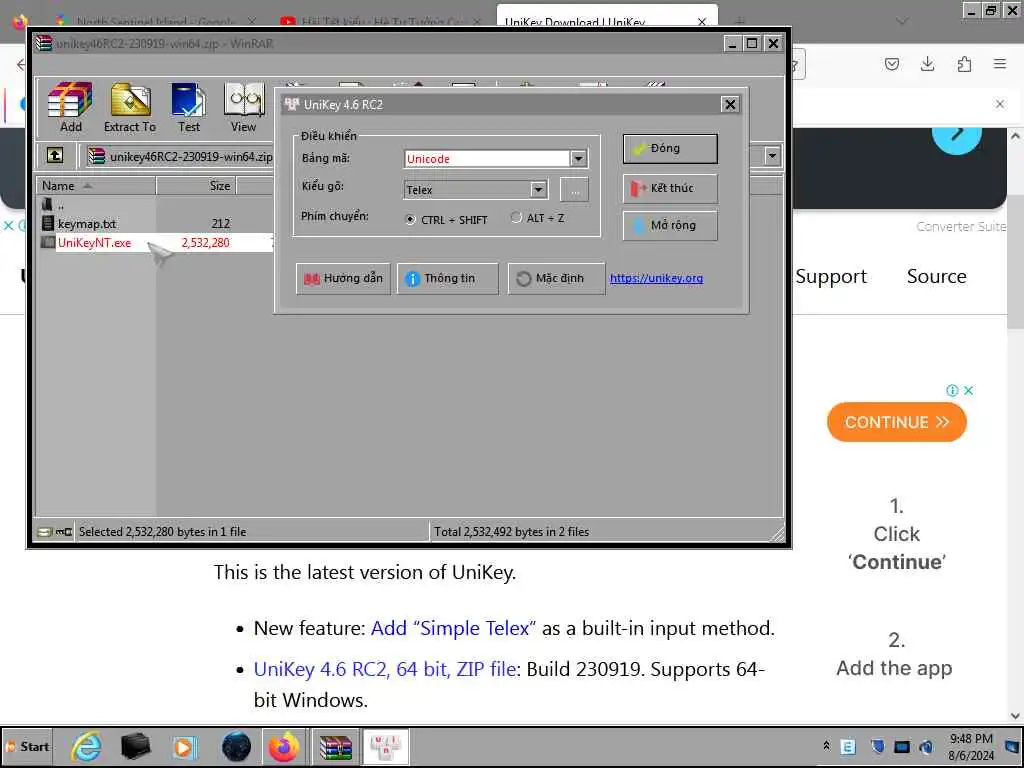This screenshot has height=768, width=1024.
Task: Click the Pocket save icon in Firefox
Action: click(892, 64)
